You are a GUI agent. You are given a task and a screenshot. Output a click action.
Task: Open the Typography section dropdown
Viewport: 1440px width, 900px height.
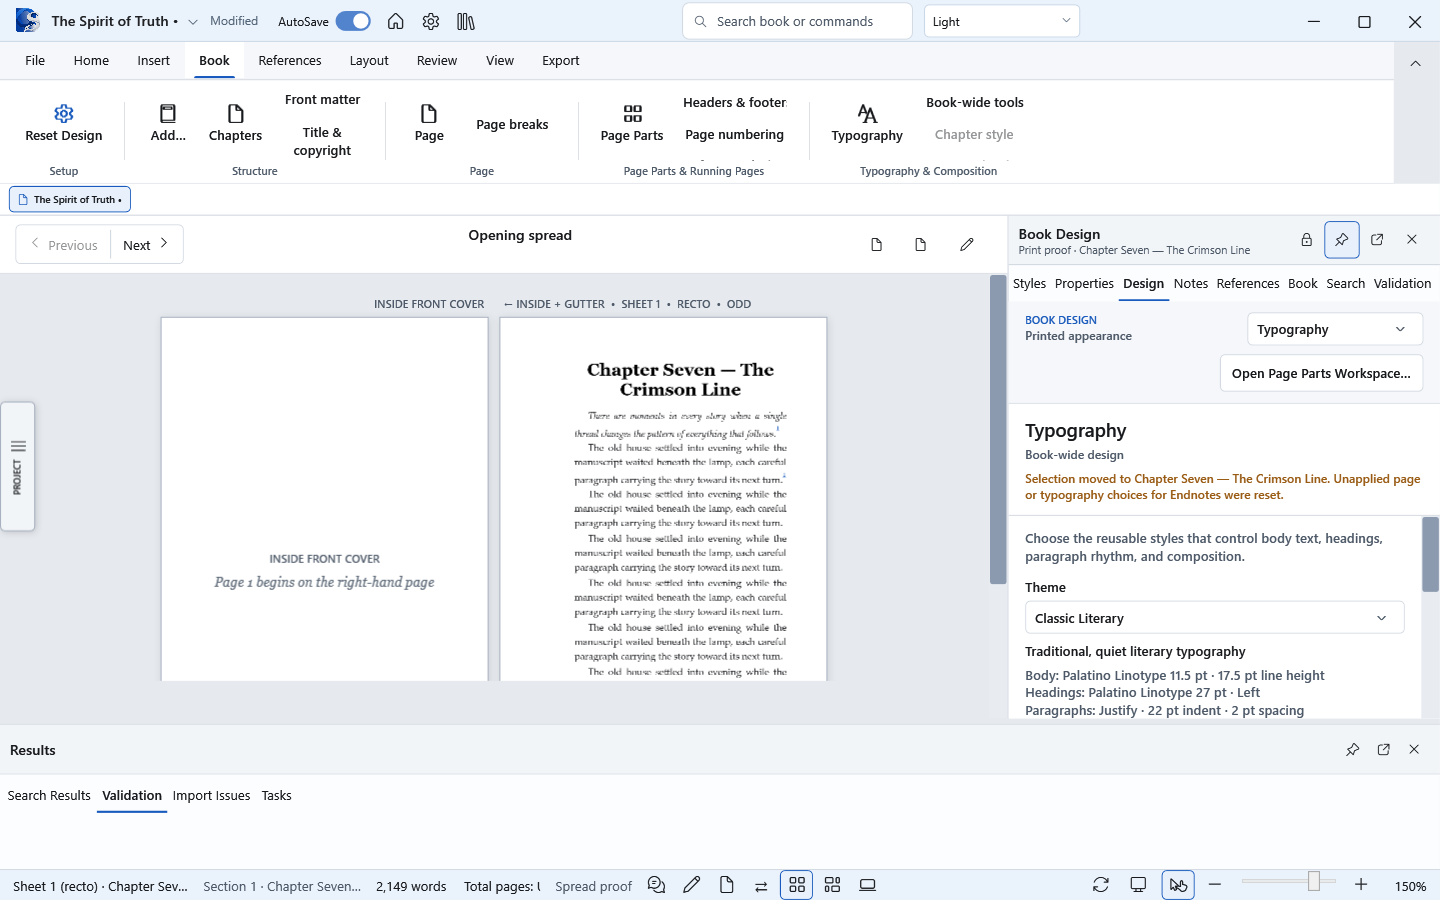tap(1335, 329)
